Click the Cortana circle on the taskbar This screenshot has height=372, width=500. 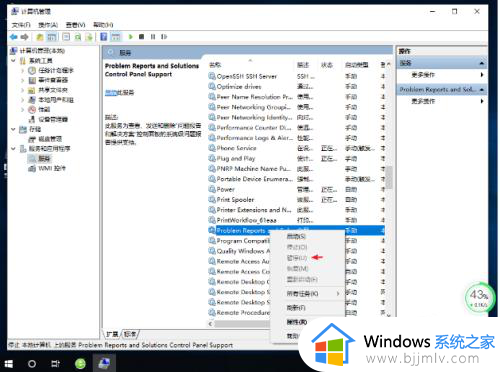pyautogui.click(x=32, y=364)
